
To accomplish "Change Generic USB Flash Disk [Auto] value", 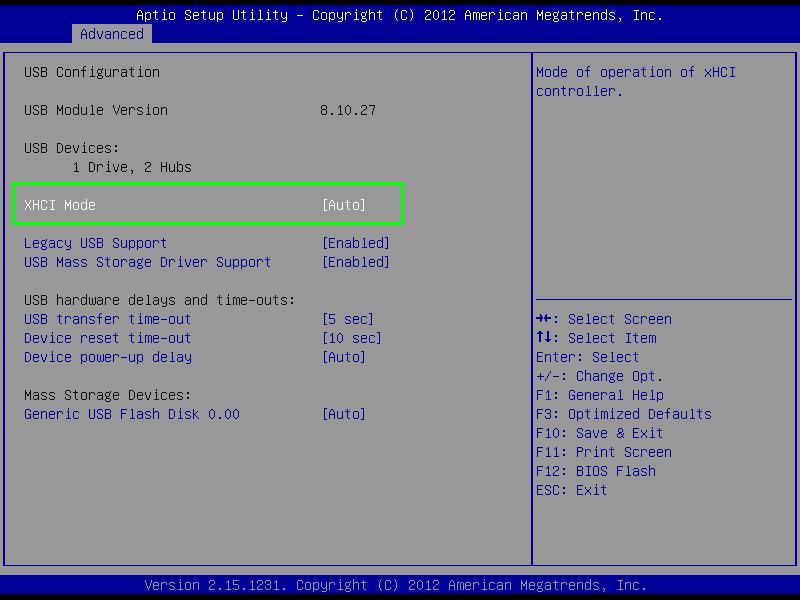I will point(344,414).
